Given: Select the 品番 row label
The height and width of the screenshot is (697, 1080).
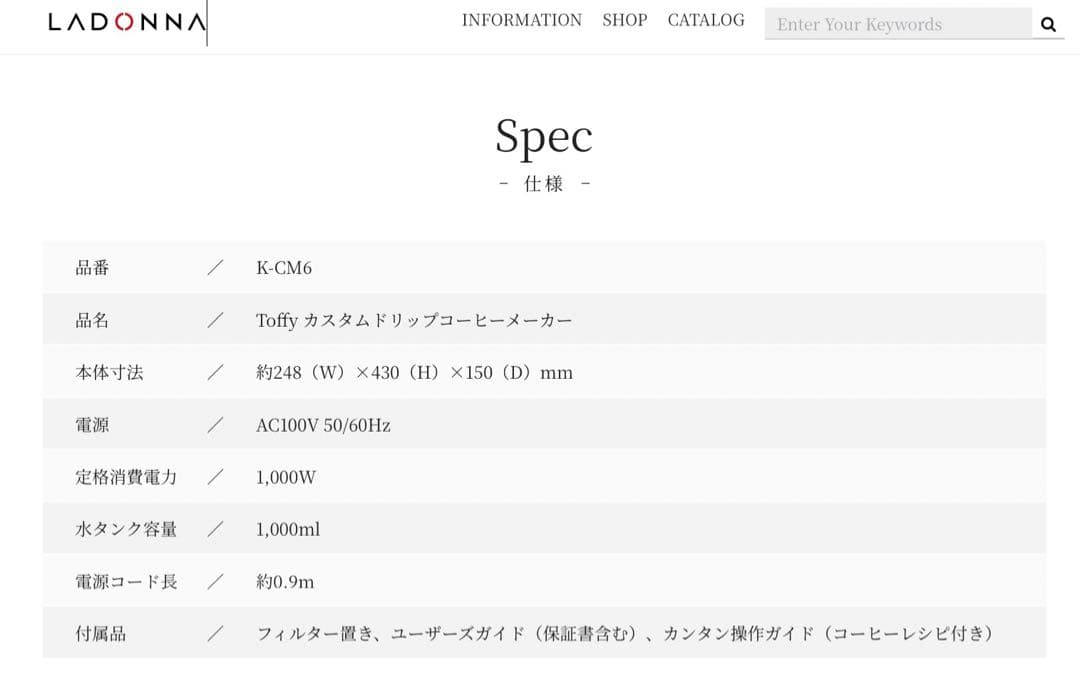Looking at the screenshot, I should coord(92,268).
